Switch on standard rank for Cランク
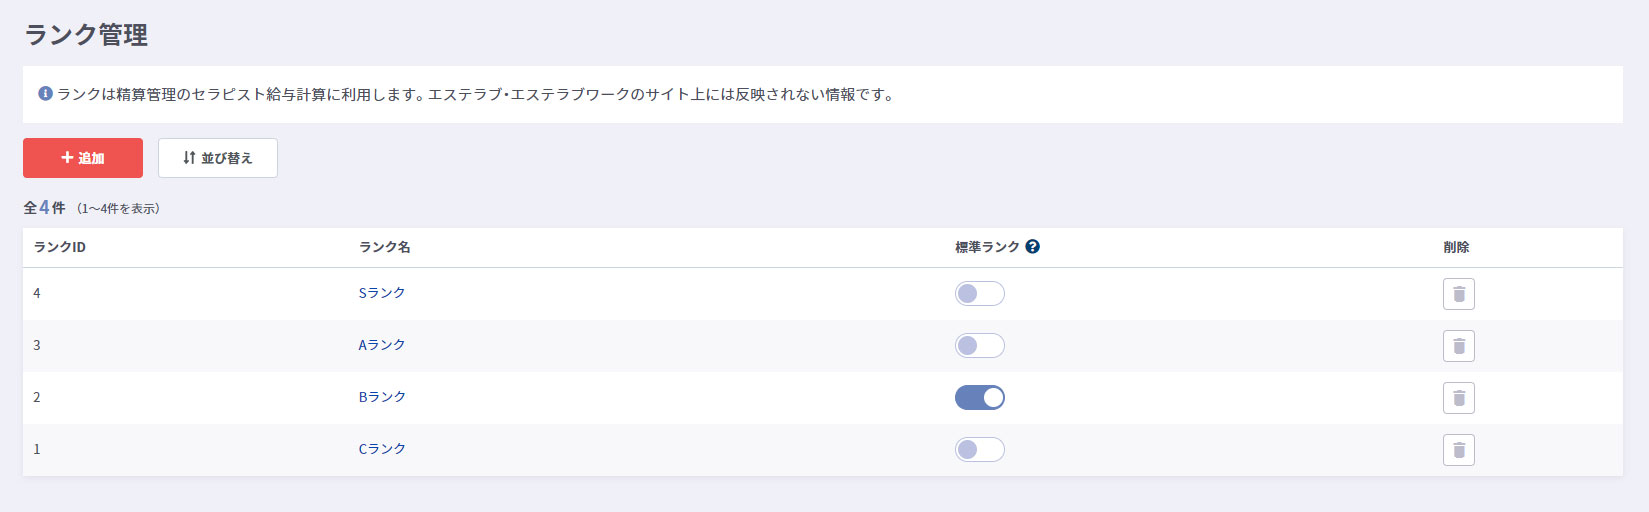Screen dimensions: 1649x512 coord(979,450)
